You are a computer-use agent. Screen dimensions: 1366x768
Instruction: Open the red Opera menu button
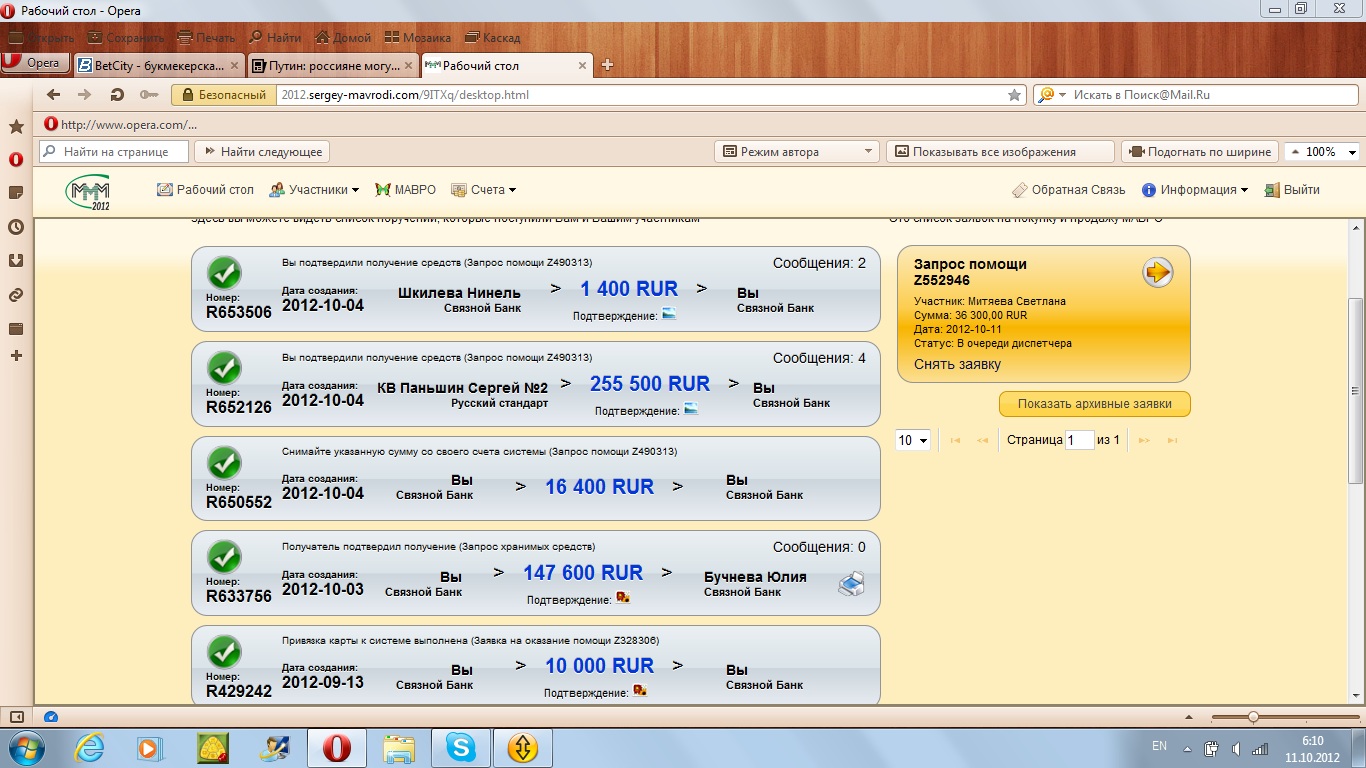(x=35, y=63)
